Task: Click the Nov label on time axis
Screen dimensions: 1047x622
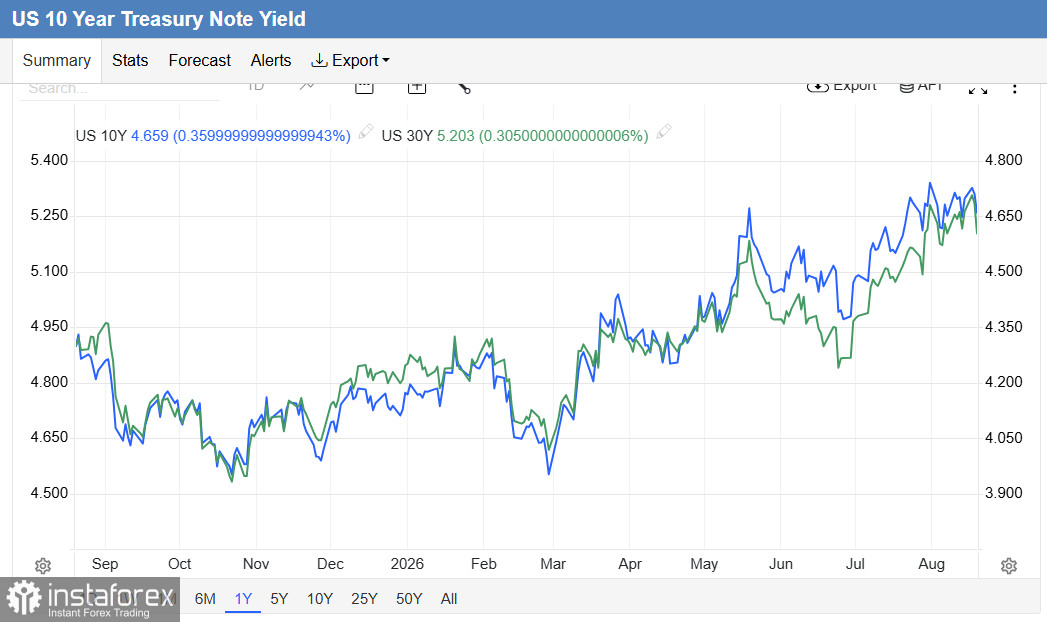Action: (256, 564)
